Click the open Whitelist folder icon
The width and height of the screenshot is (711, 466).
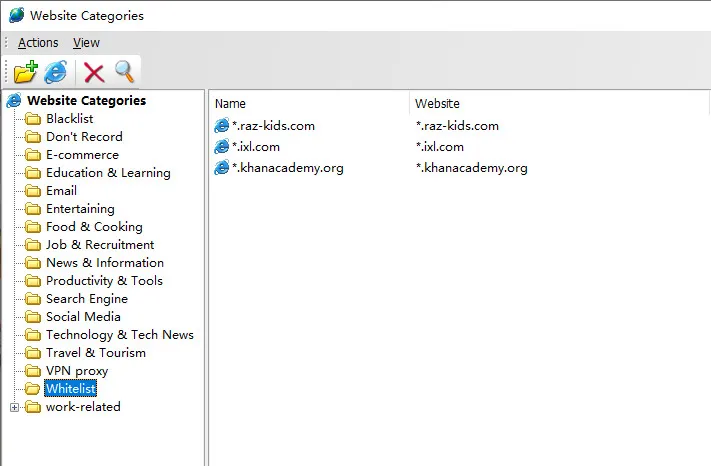tap(33, 389)
